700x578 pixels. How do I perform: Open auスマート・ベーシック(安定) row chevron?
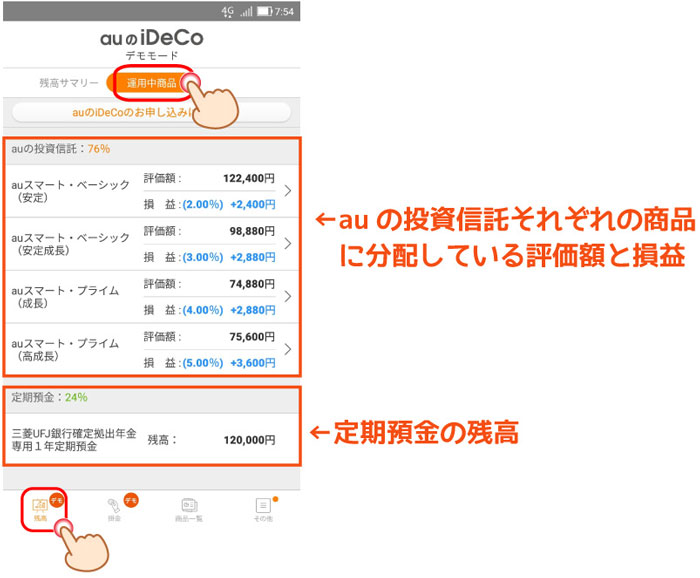point(288,191)
